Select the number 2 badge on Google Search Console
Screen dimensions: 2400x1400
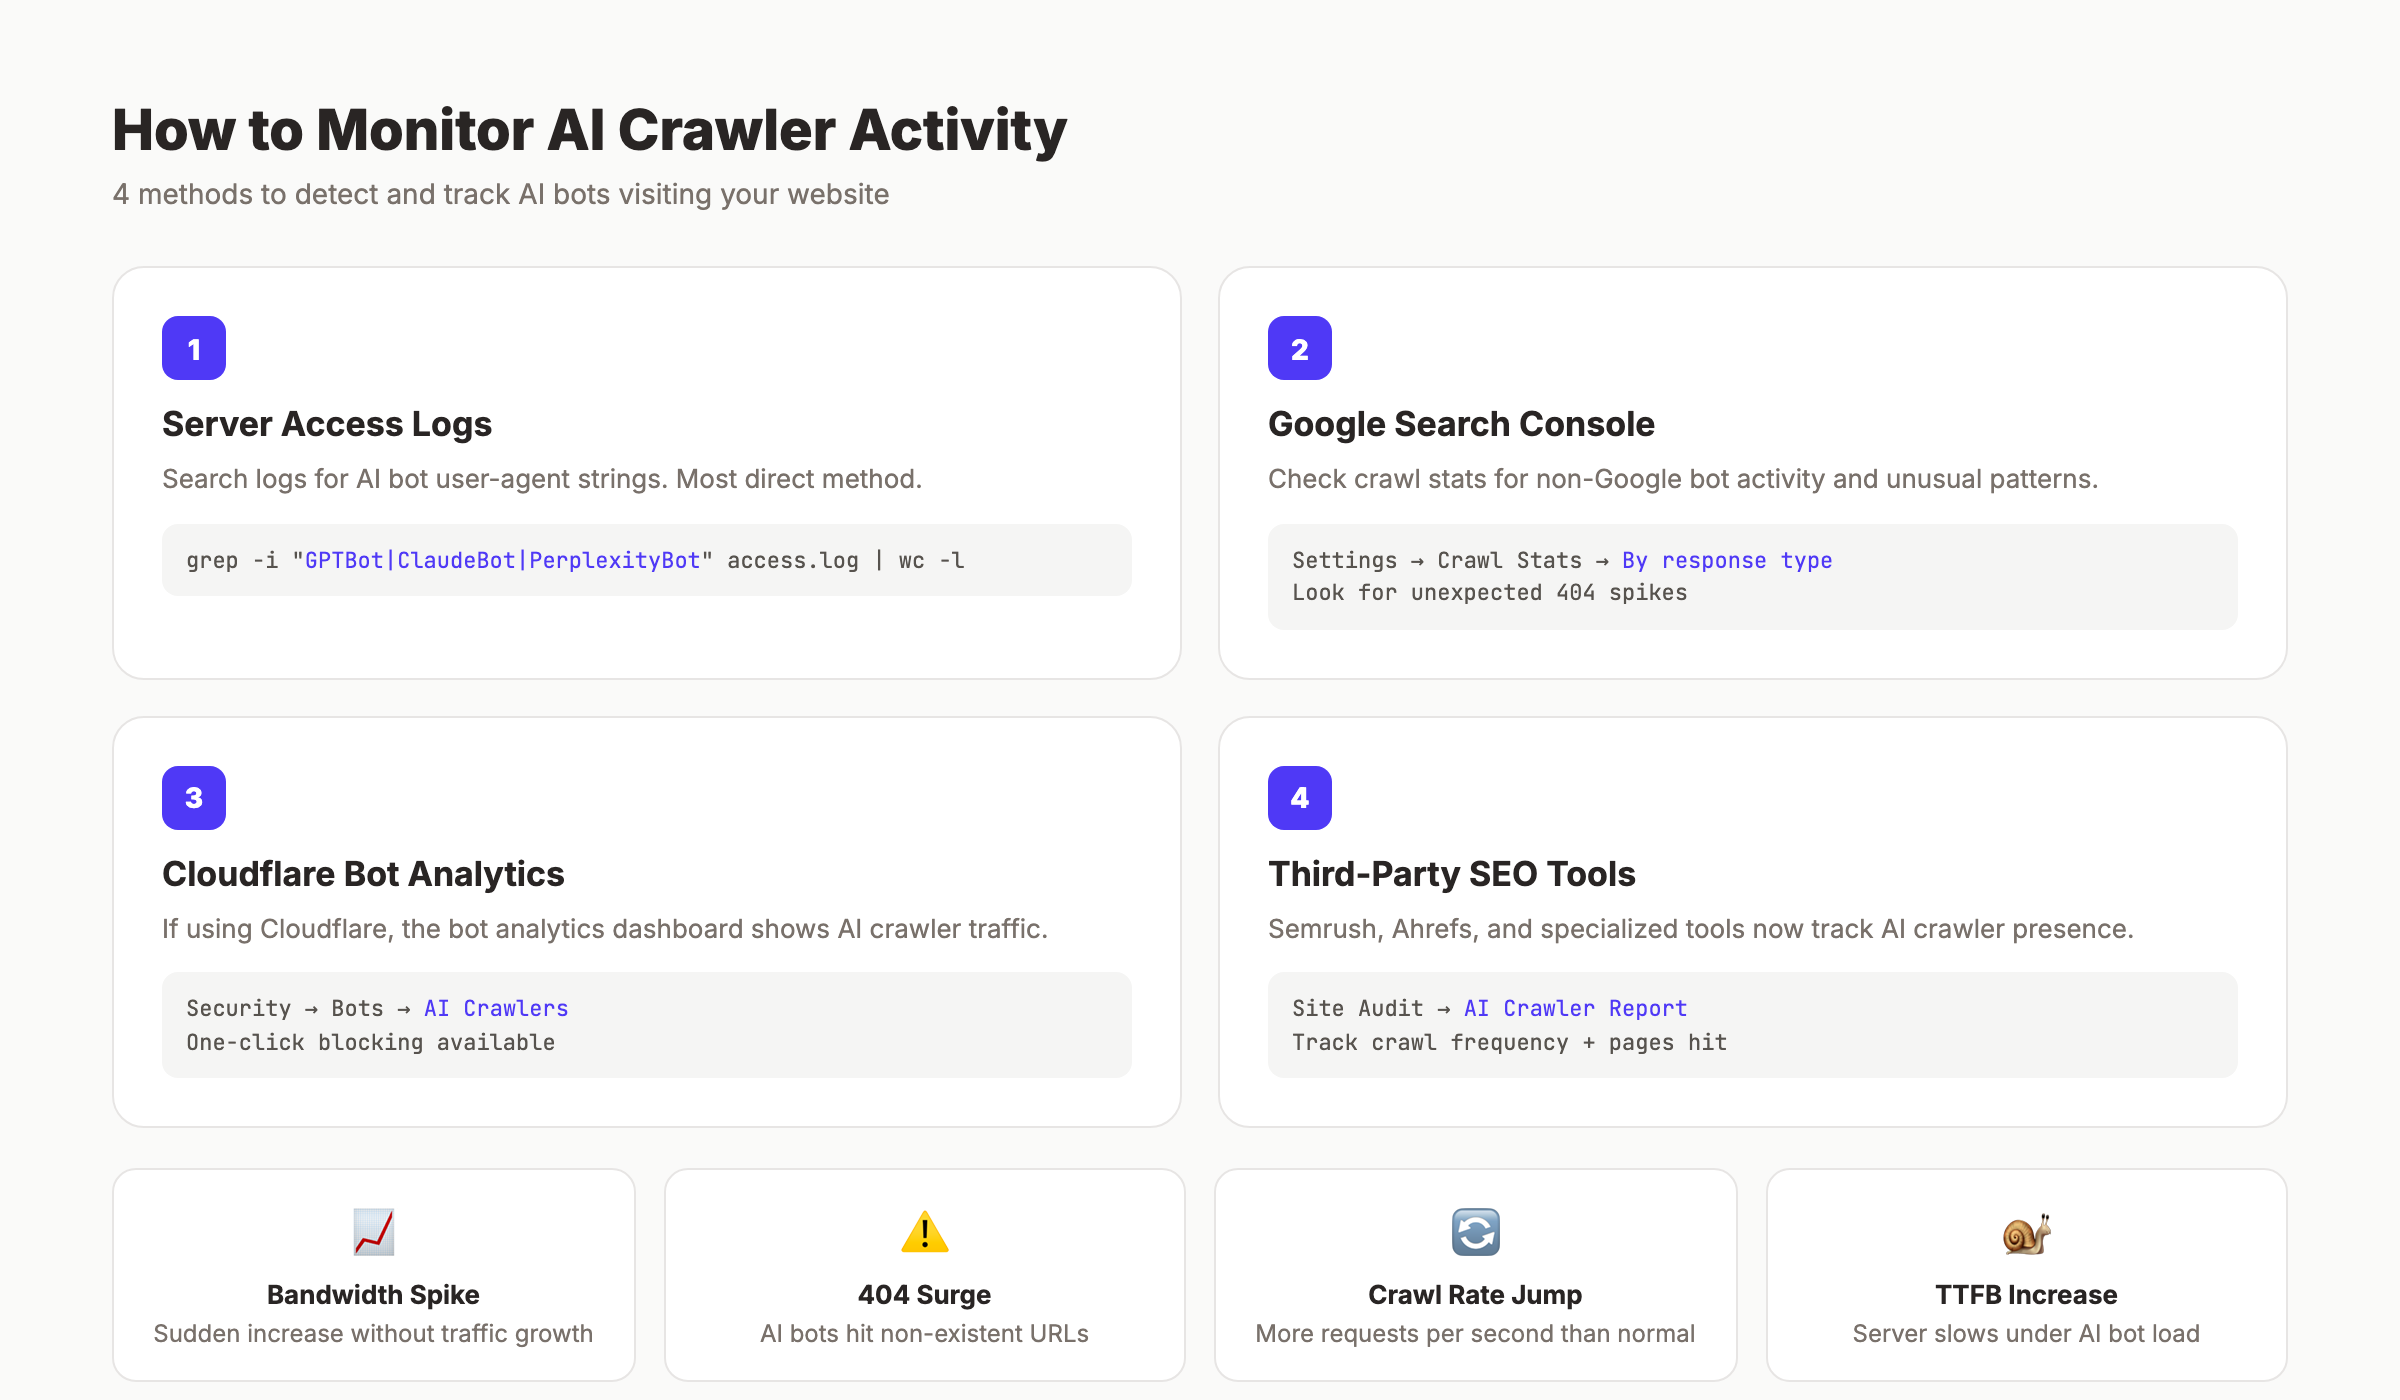(1300, 348)
